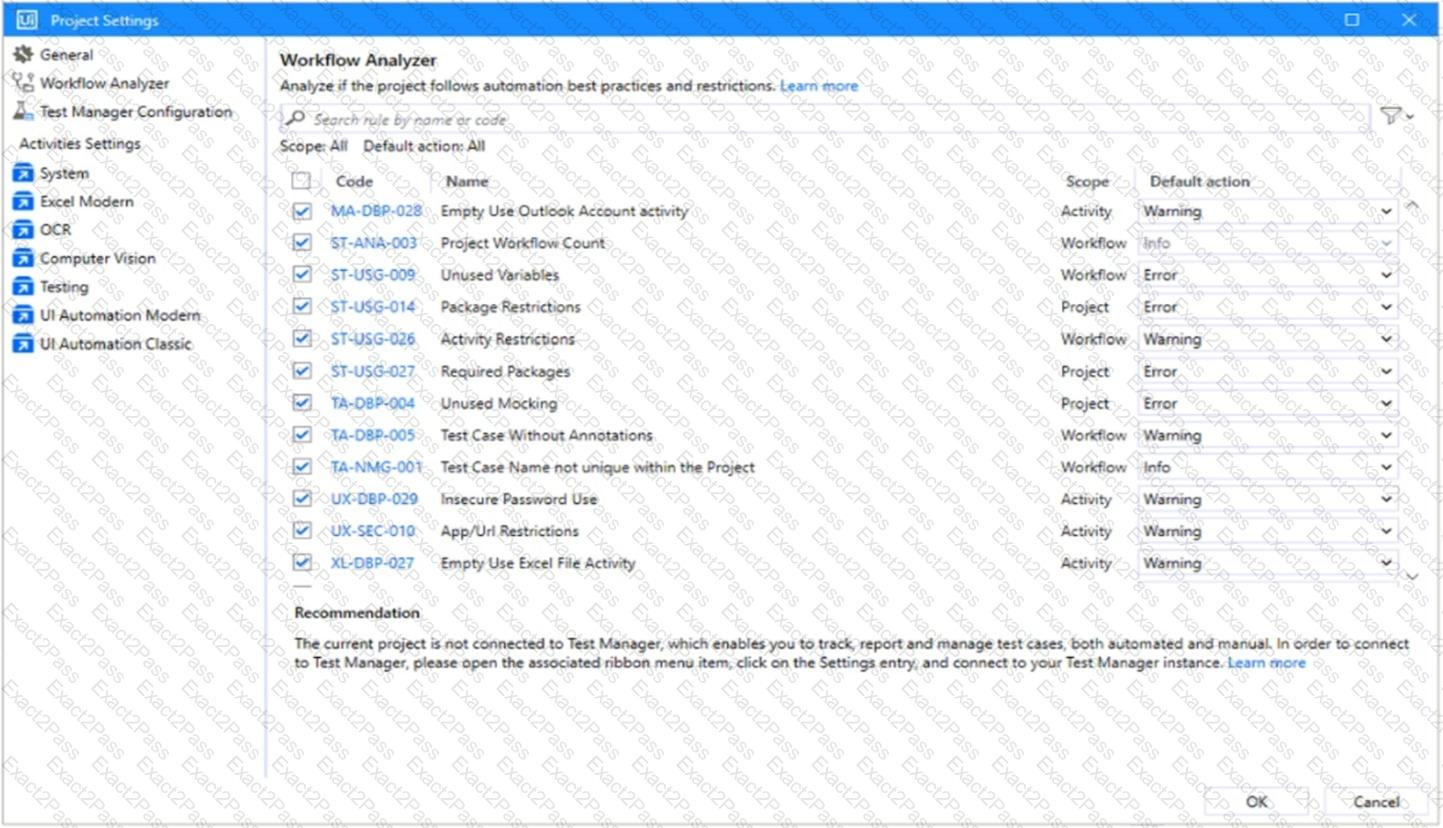This screenshot has height=828, width=1443.
Task: Click the Computer Vision icon
Action: [22, 258]
